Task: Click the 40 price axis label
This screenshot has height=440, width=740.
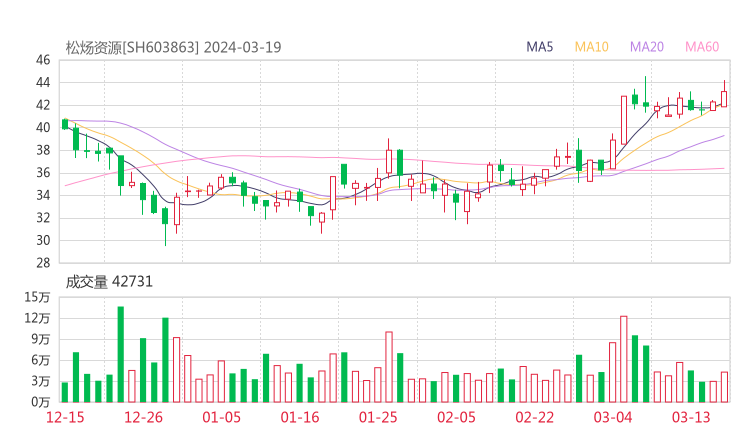Action: [43, 127]
